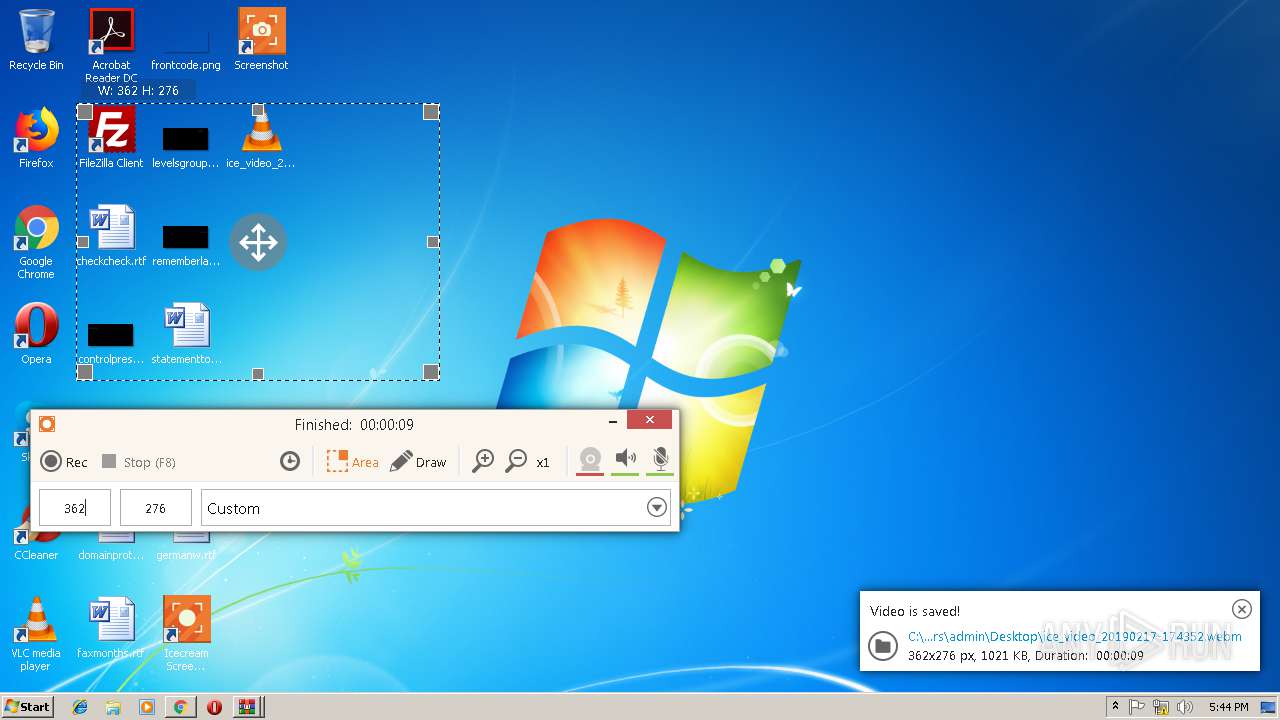Click the Icecream recorder logo icon
Image resolution: width=1280 pixels, height=720 pixels.
[47, 424]
